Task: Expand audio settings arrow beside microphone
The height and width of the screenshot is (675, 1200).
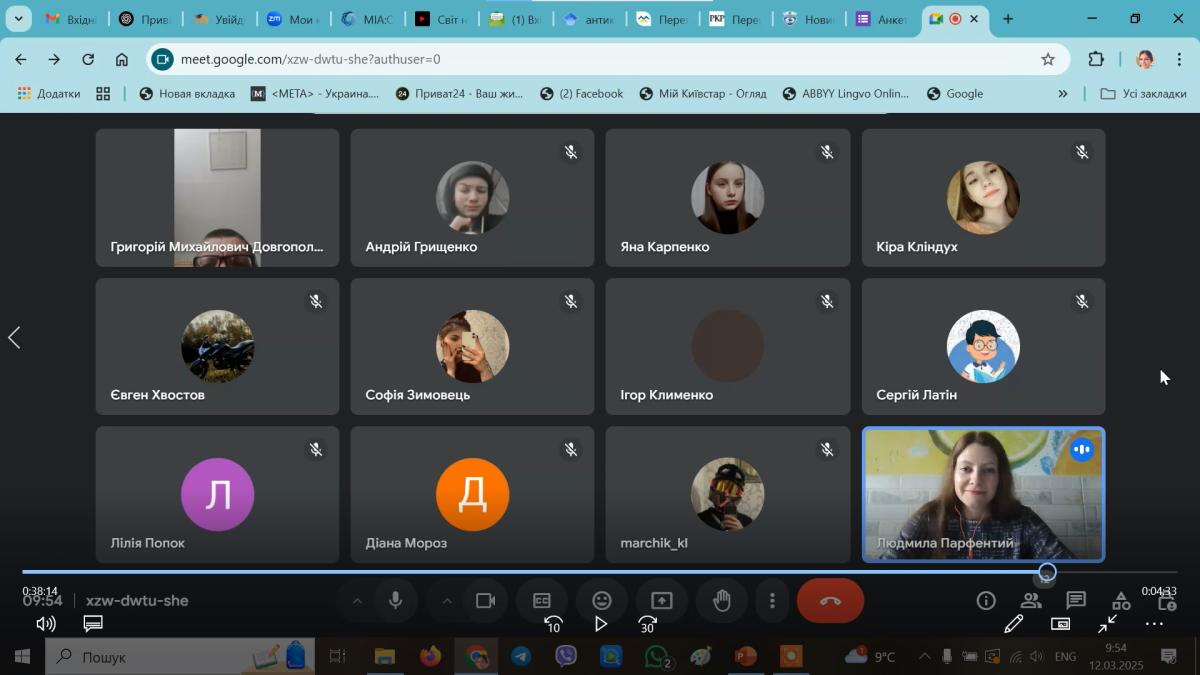Action: pos(357,601)
